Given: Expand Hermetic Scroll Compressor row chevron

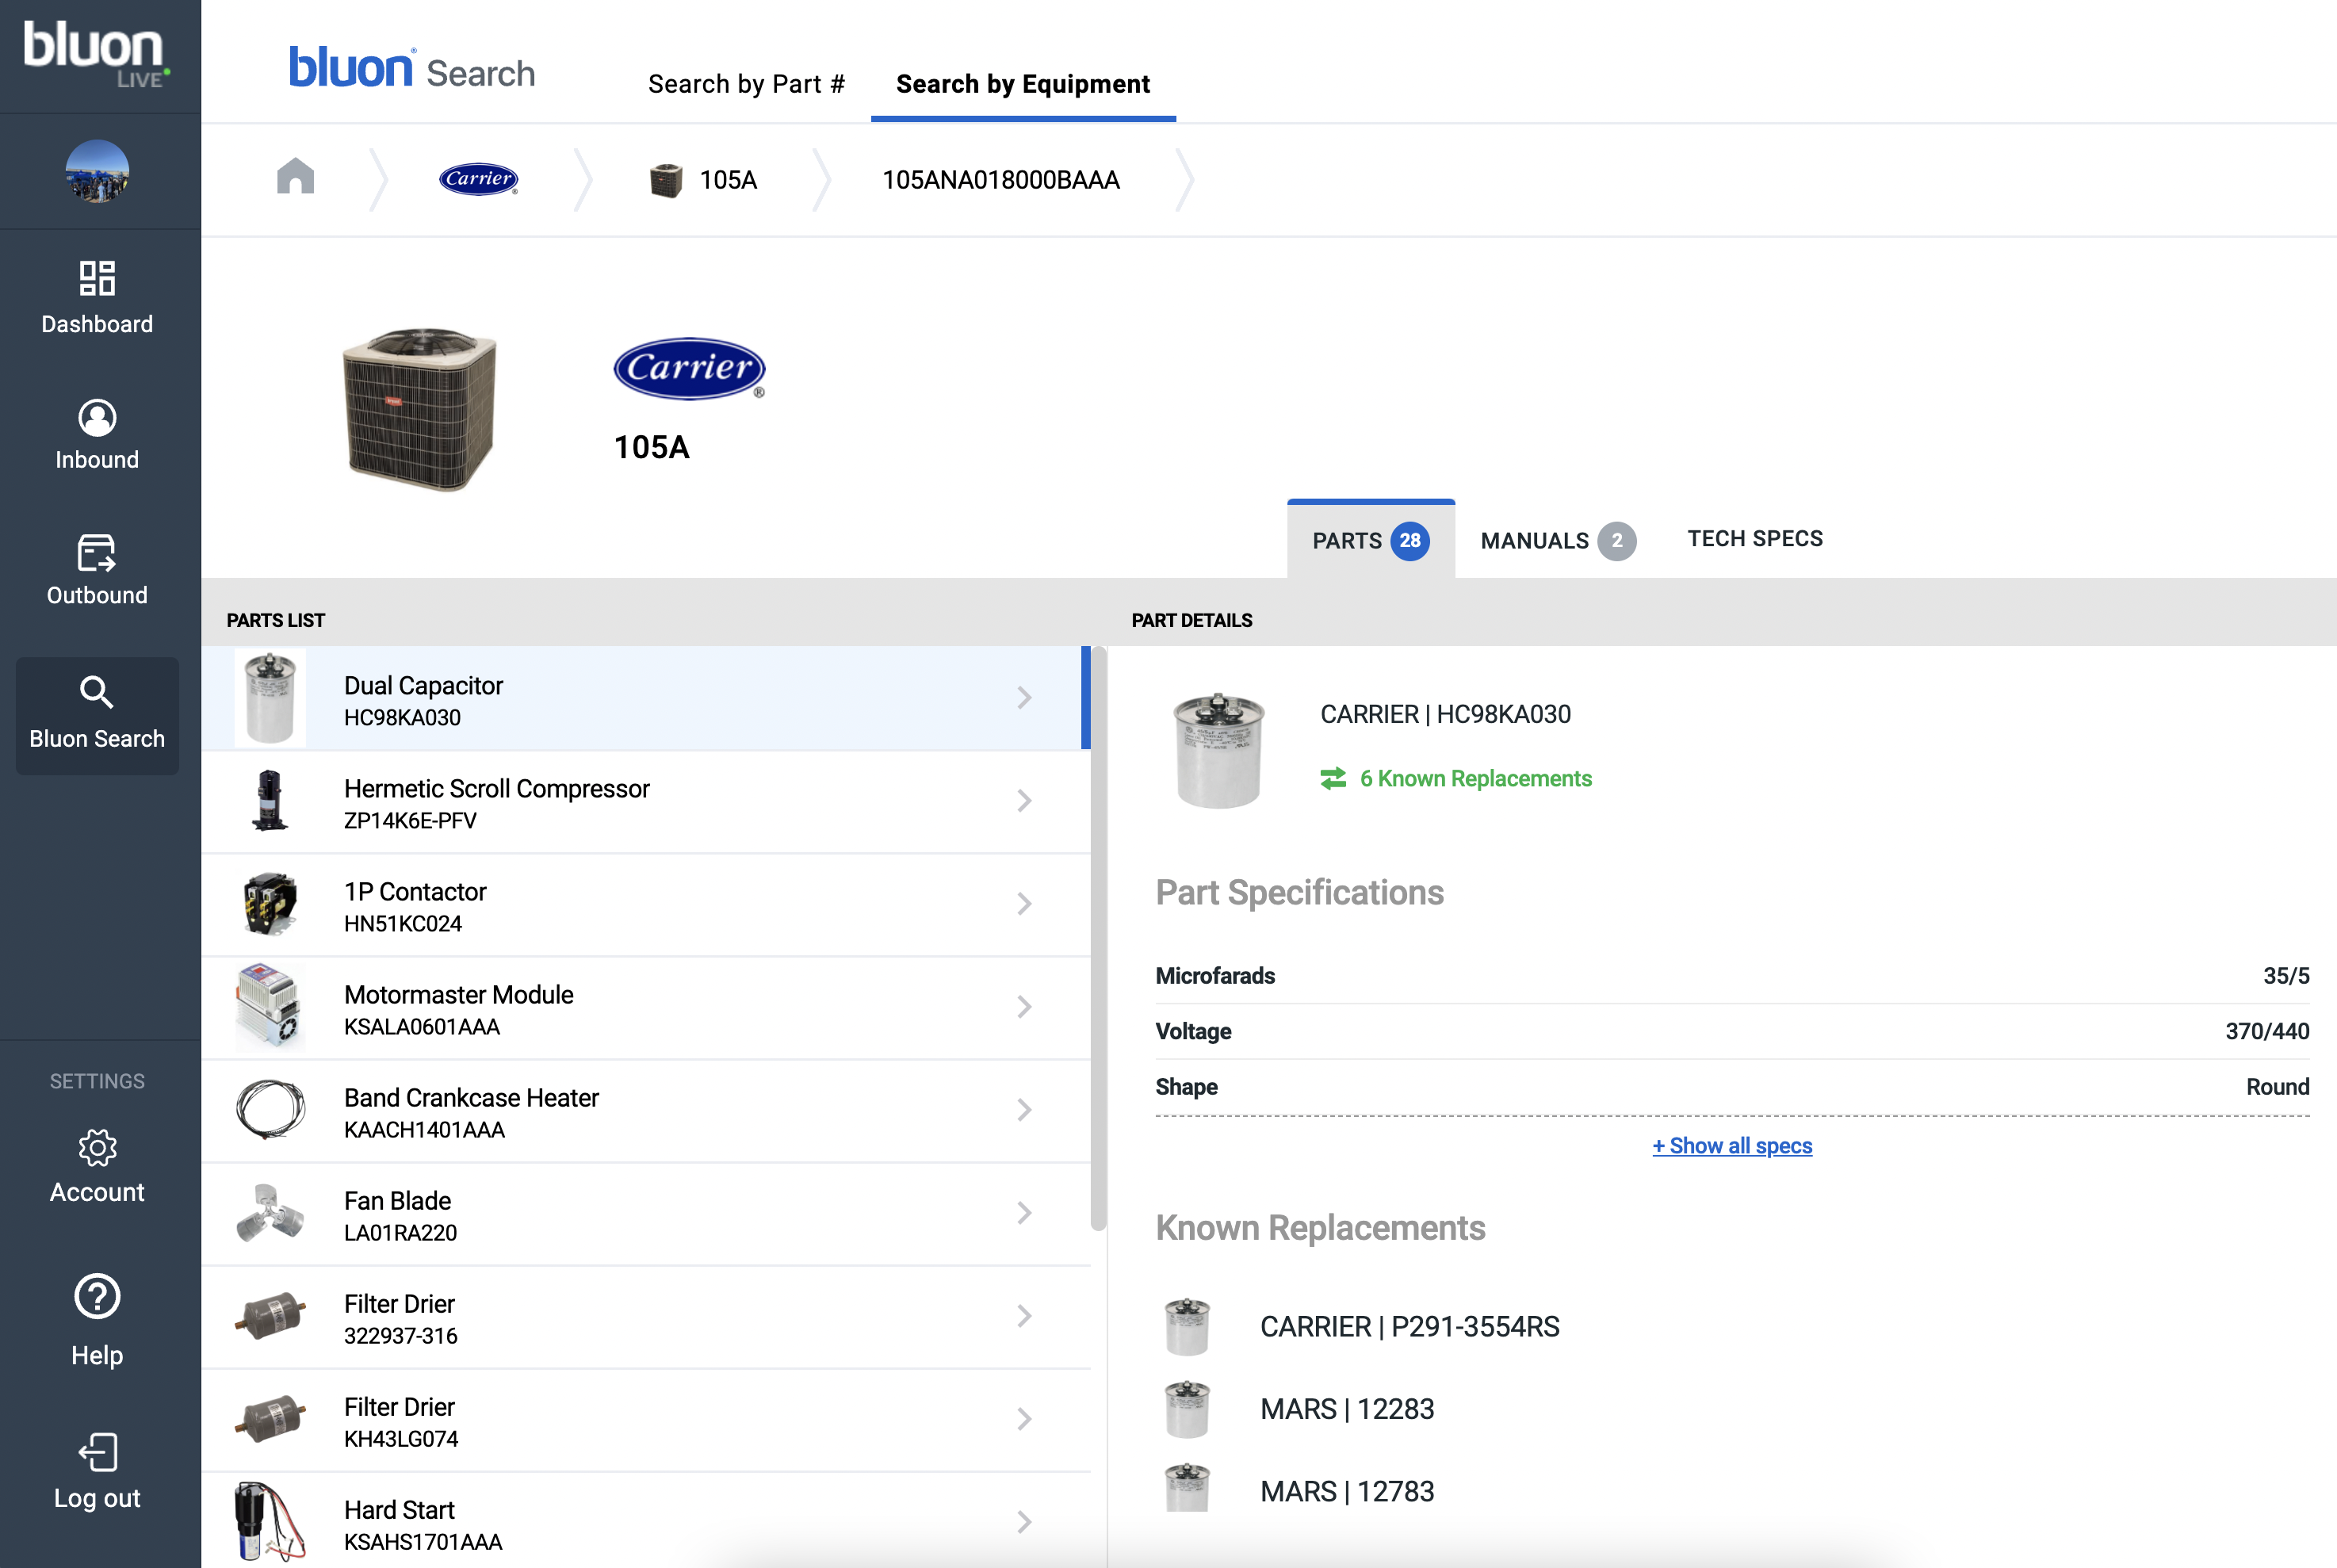Looking at the screenshot, I should tap(1024, 801).
